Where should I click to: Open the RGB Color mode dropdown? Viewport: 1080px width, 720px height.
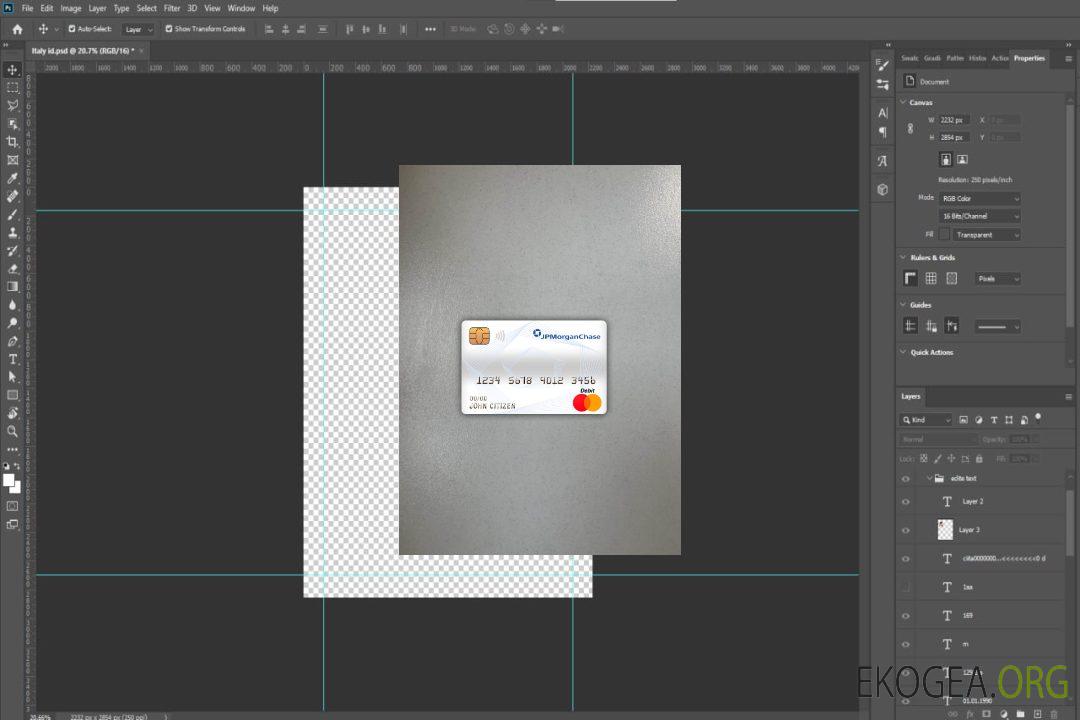980,198
